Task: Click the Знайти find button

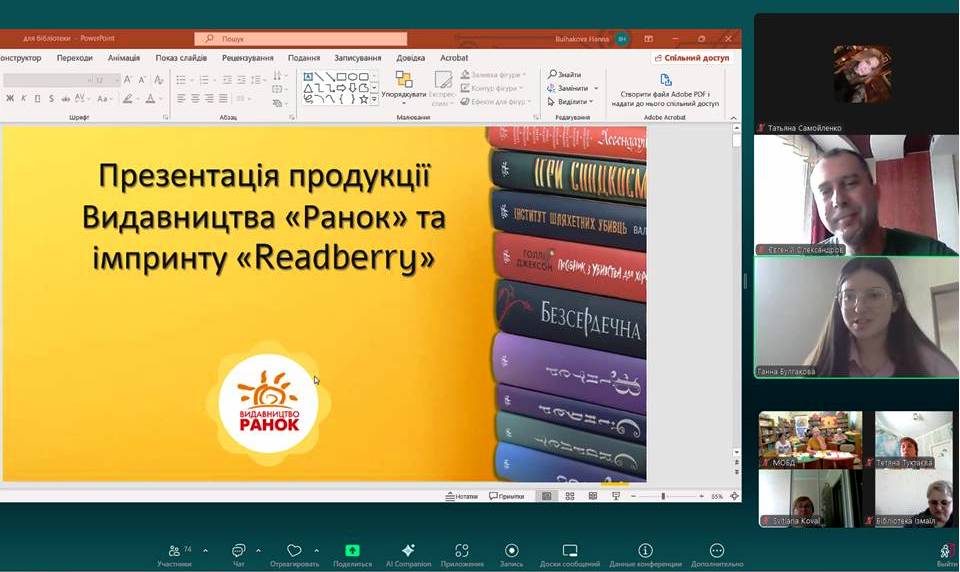Action: [x=564, y=74]
